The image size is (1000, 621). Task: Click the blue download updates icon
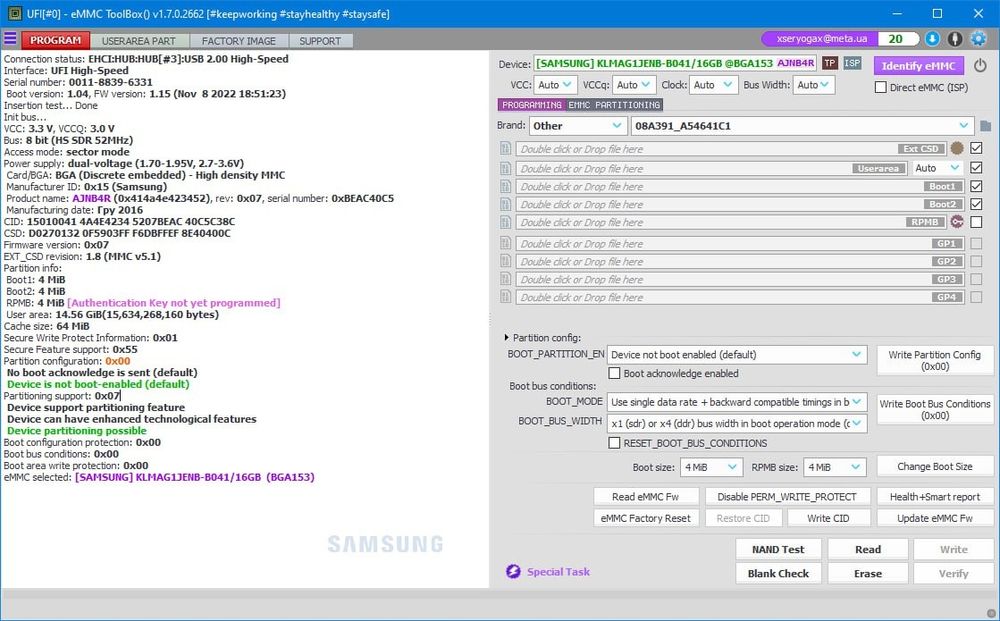[x=932, y=39]
